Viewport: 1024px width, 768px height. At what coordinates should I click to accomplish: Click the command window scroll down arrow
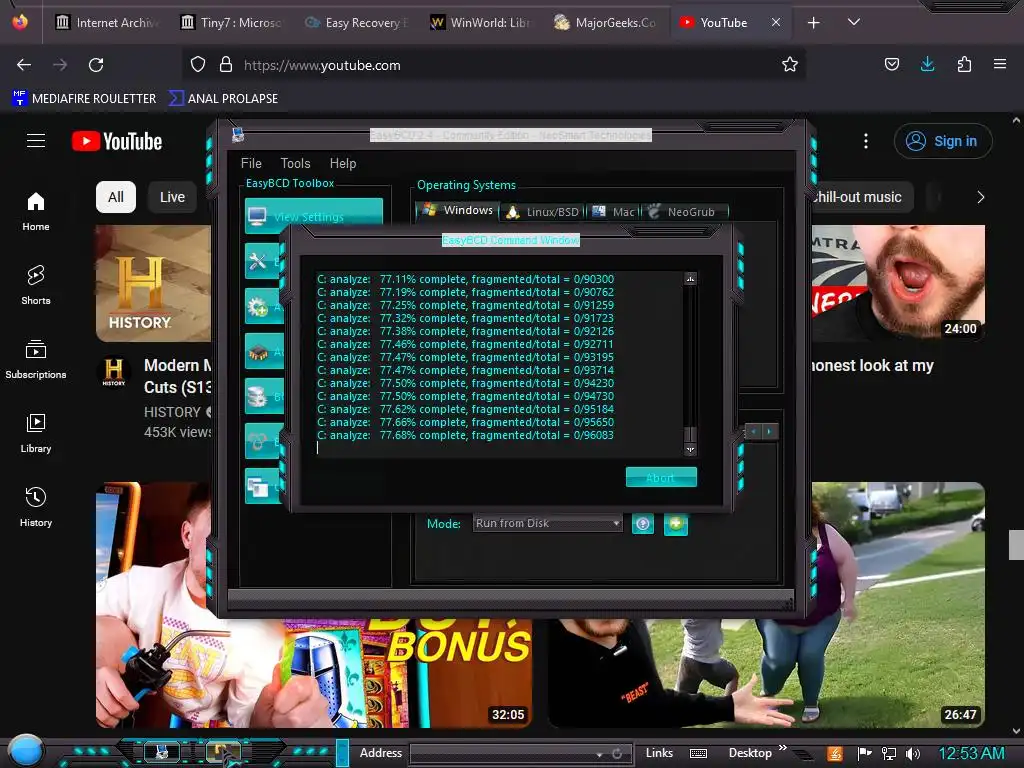click(x=690, y=450)
